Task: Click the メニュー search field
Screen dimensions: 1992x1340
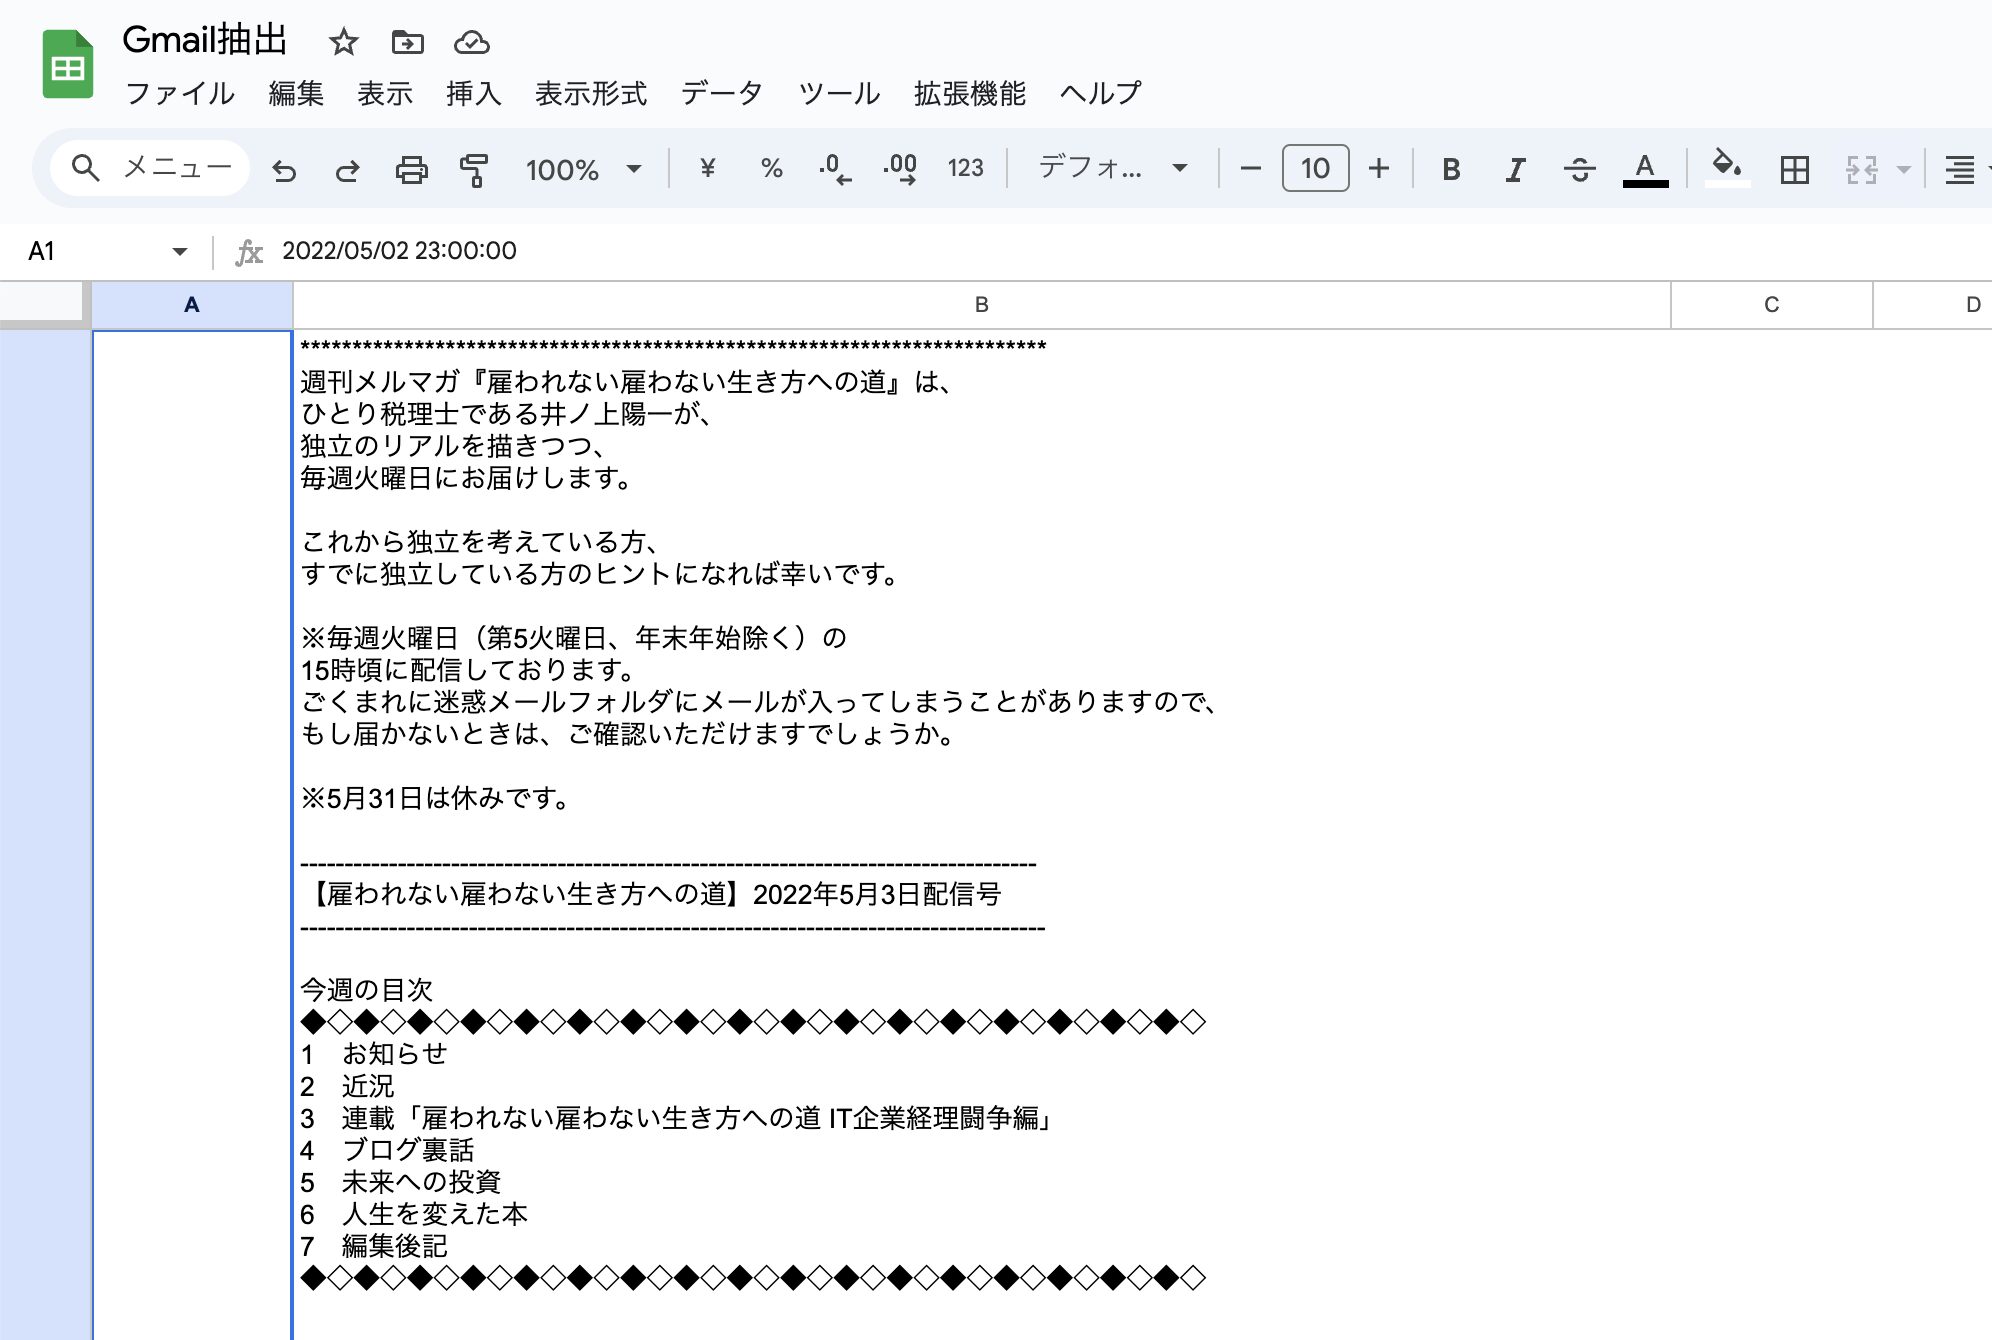Action: tap(150, 168)
